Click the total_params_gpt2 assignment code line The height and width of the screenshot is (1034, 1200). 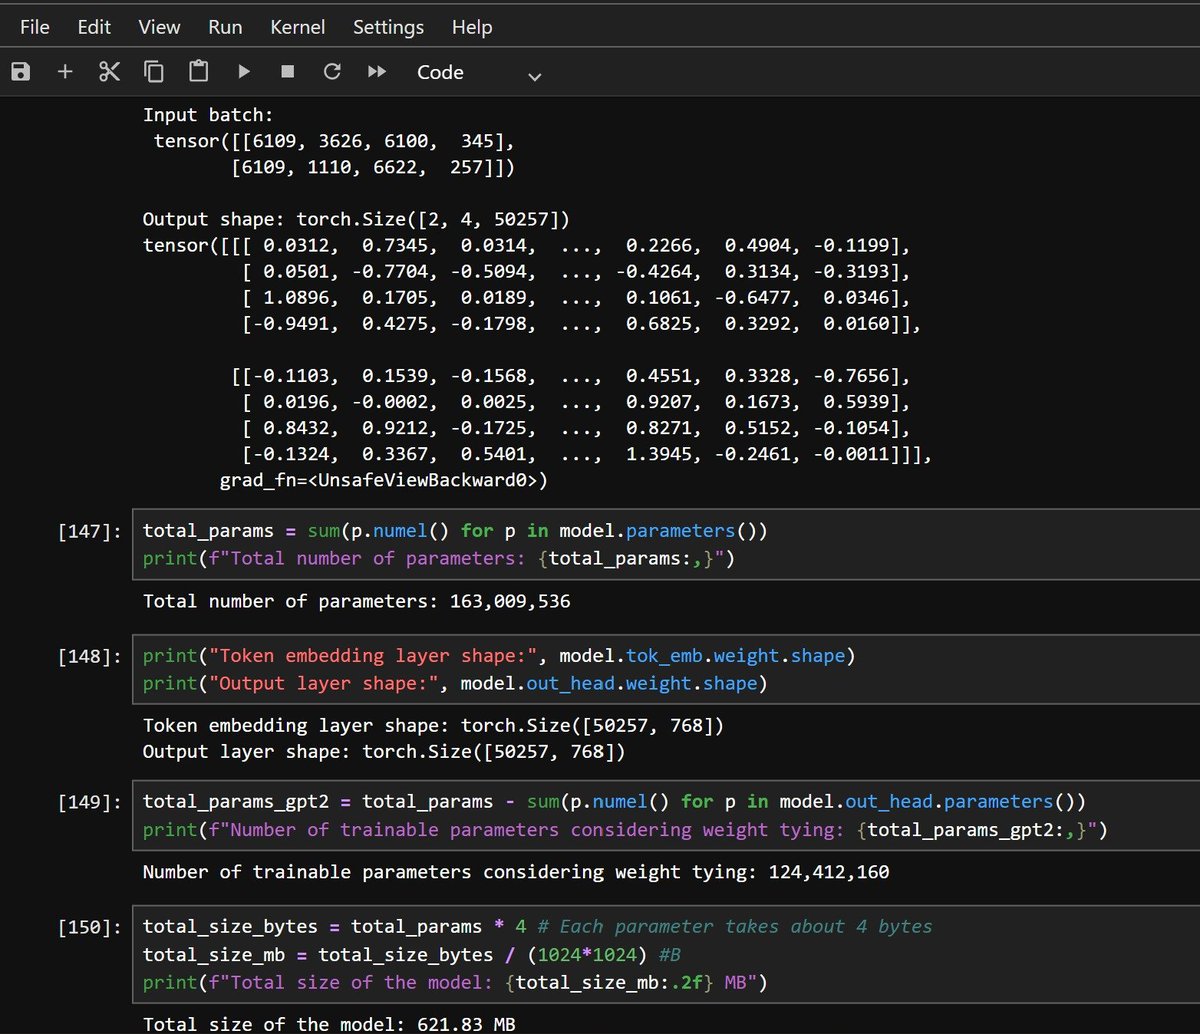[614, 801]
